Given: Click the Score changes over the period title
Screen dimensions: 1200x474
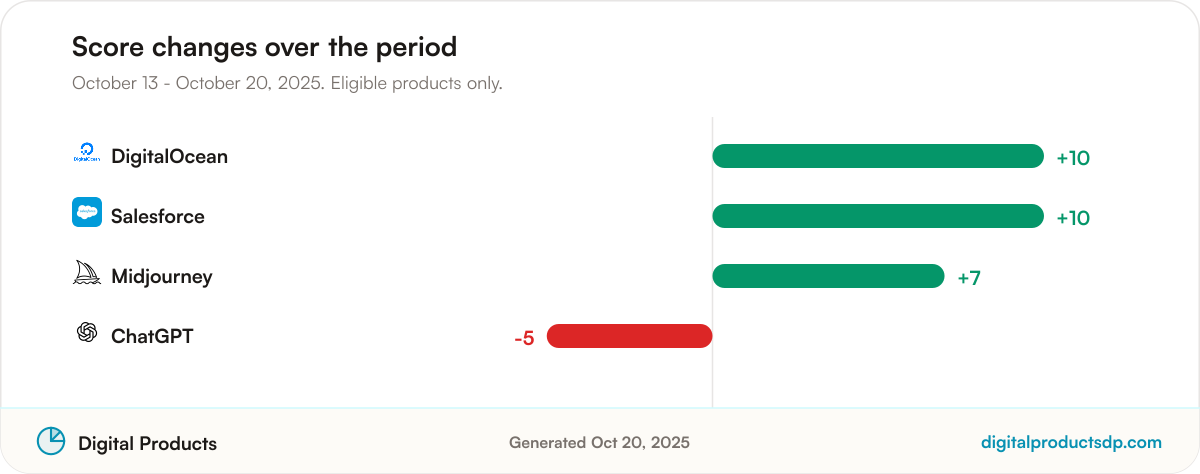Looking at the screenshot, I should (x=264, y=47).
